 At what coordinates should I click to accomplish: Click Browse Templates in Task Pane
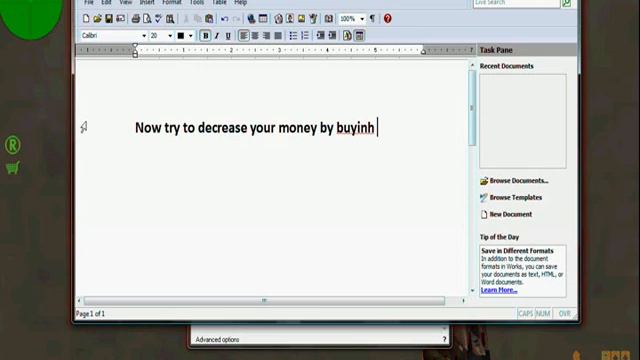tap(511, 198)
